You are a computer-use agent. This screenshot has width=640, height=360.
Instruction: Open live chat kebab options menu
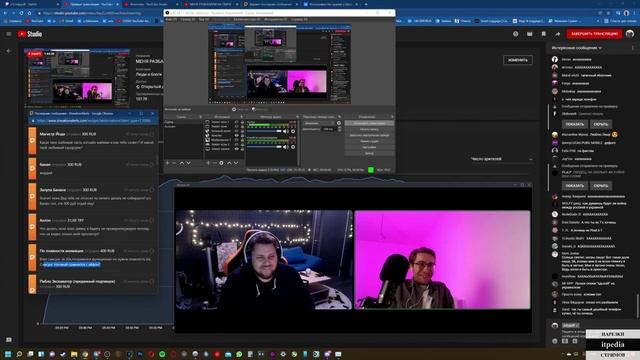click(633, 48)
